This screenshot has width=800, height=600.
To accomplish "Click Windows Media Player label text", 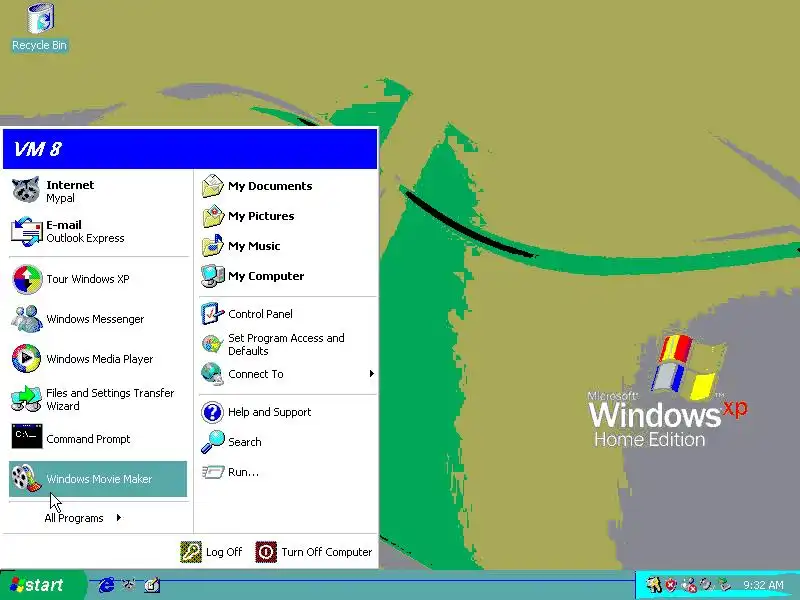I will coord(99,359).
